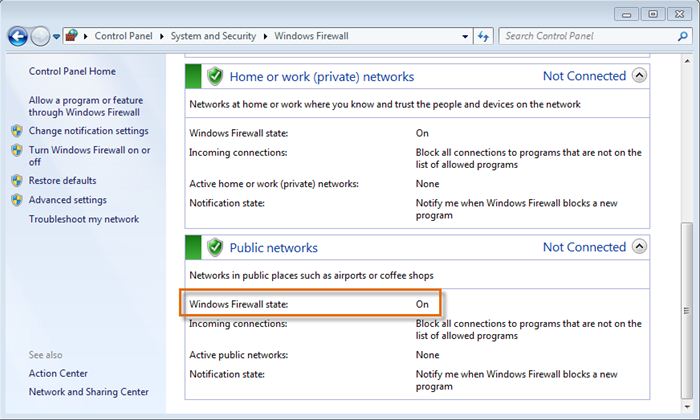
Task: Click 'Networks at home or work' description text
Action: point(384,104)
